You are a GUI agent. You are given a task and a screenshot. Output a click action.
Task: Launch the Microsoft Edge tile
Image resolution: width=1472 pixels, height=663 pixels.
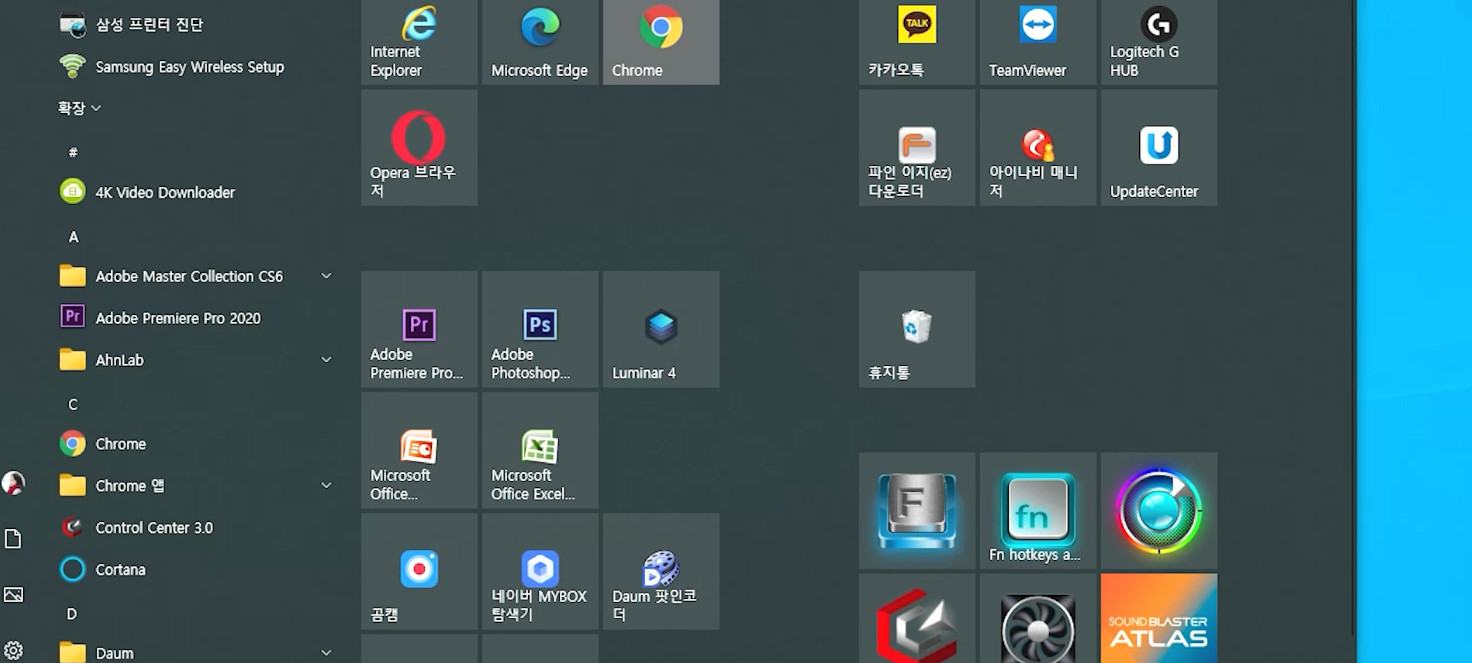(x=540, y=42)
